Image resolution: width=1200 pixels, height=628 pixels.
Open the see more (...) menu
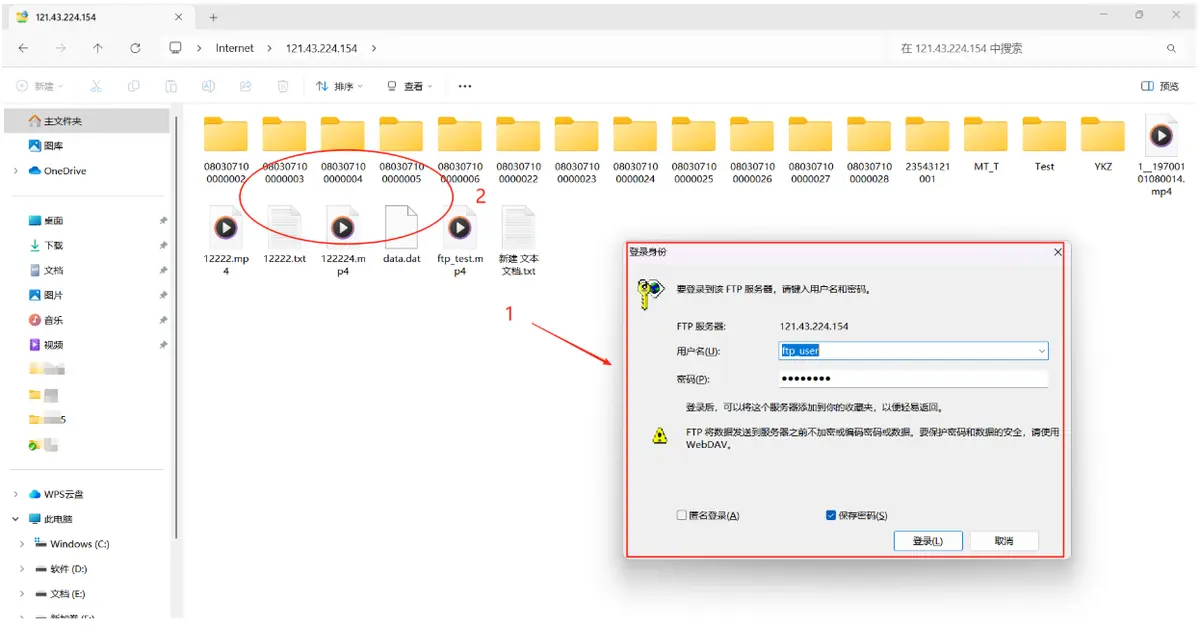click(x=464, y=87)
